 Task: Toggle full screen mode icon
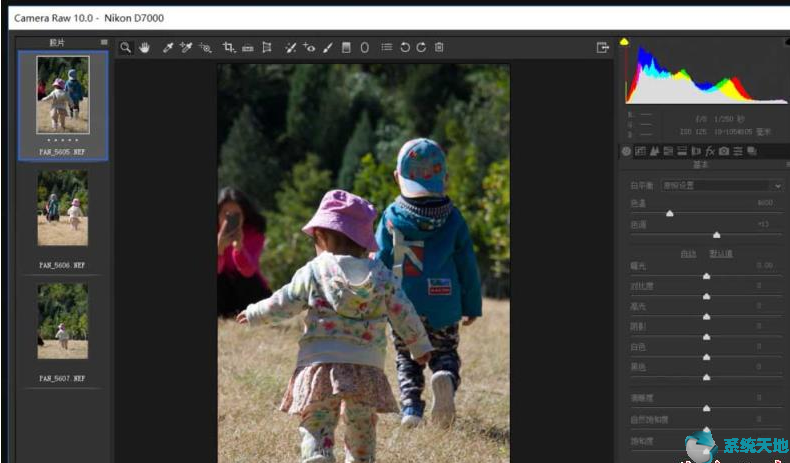pyautogui.click(x=602, y=47)
